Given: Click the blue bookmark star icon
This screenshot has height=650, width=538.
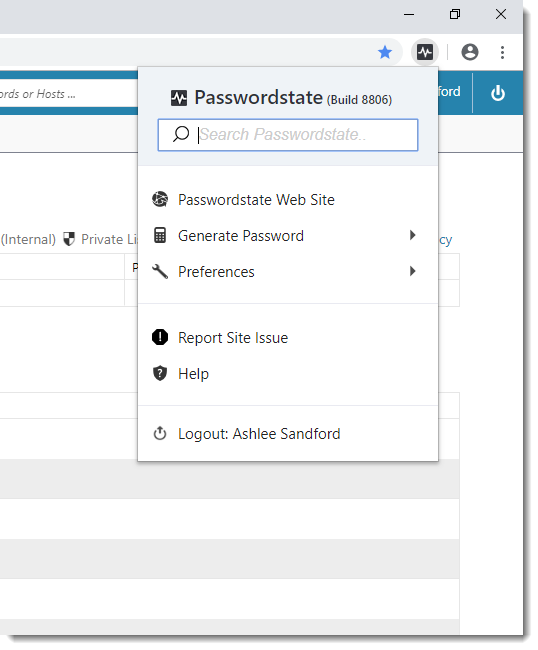Looking at the screenshot, I should pyautogui.click(x=385, y=52).
